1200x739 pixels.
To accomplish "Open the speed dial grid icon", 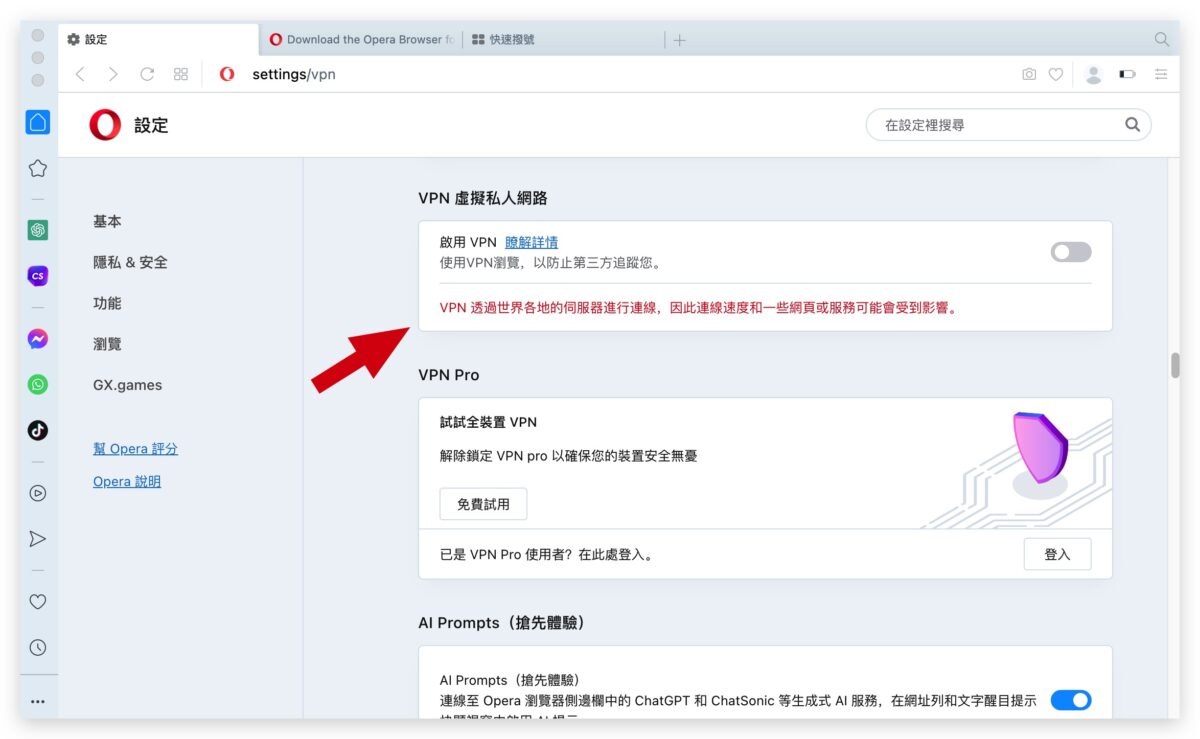I will point(181,74).
